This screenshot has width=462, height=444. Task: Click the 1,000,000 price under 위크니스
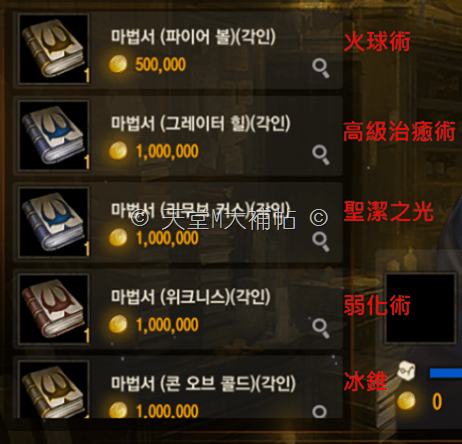(167, 324)
